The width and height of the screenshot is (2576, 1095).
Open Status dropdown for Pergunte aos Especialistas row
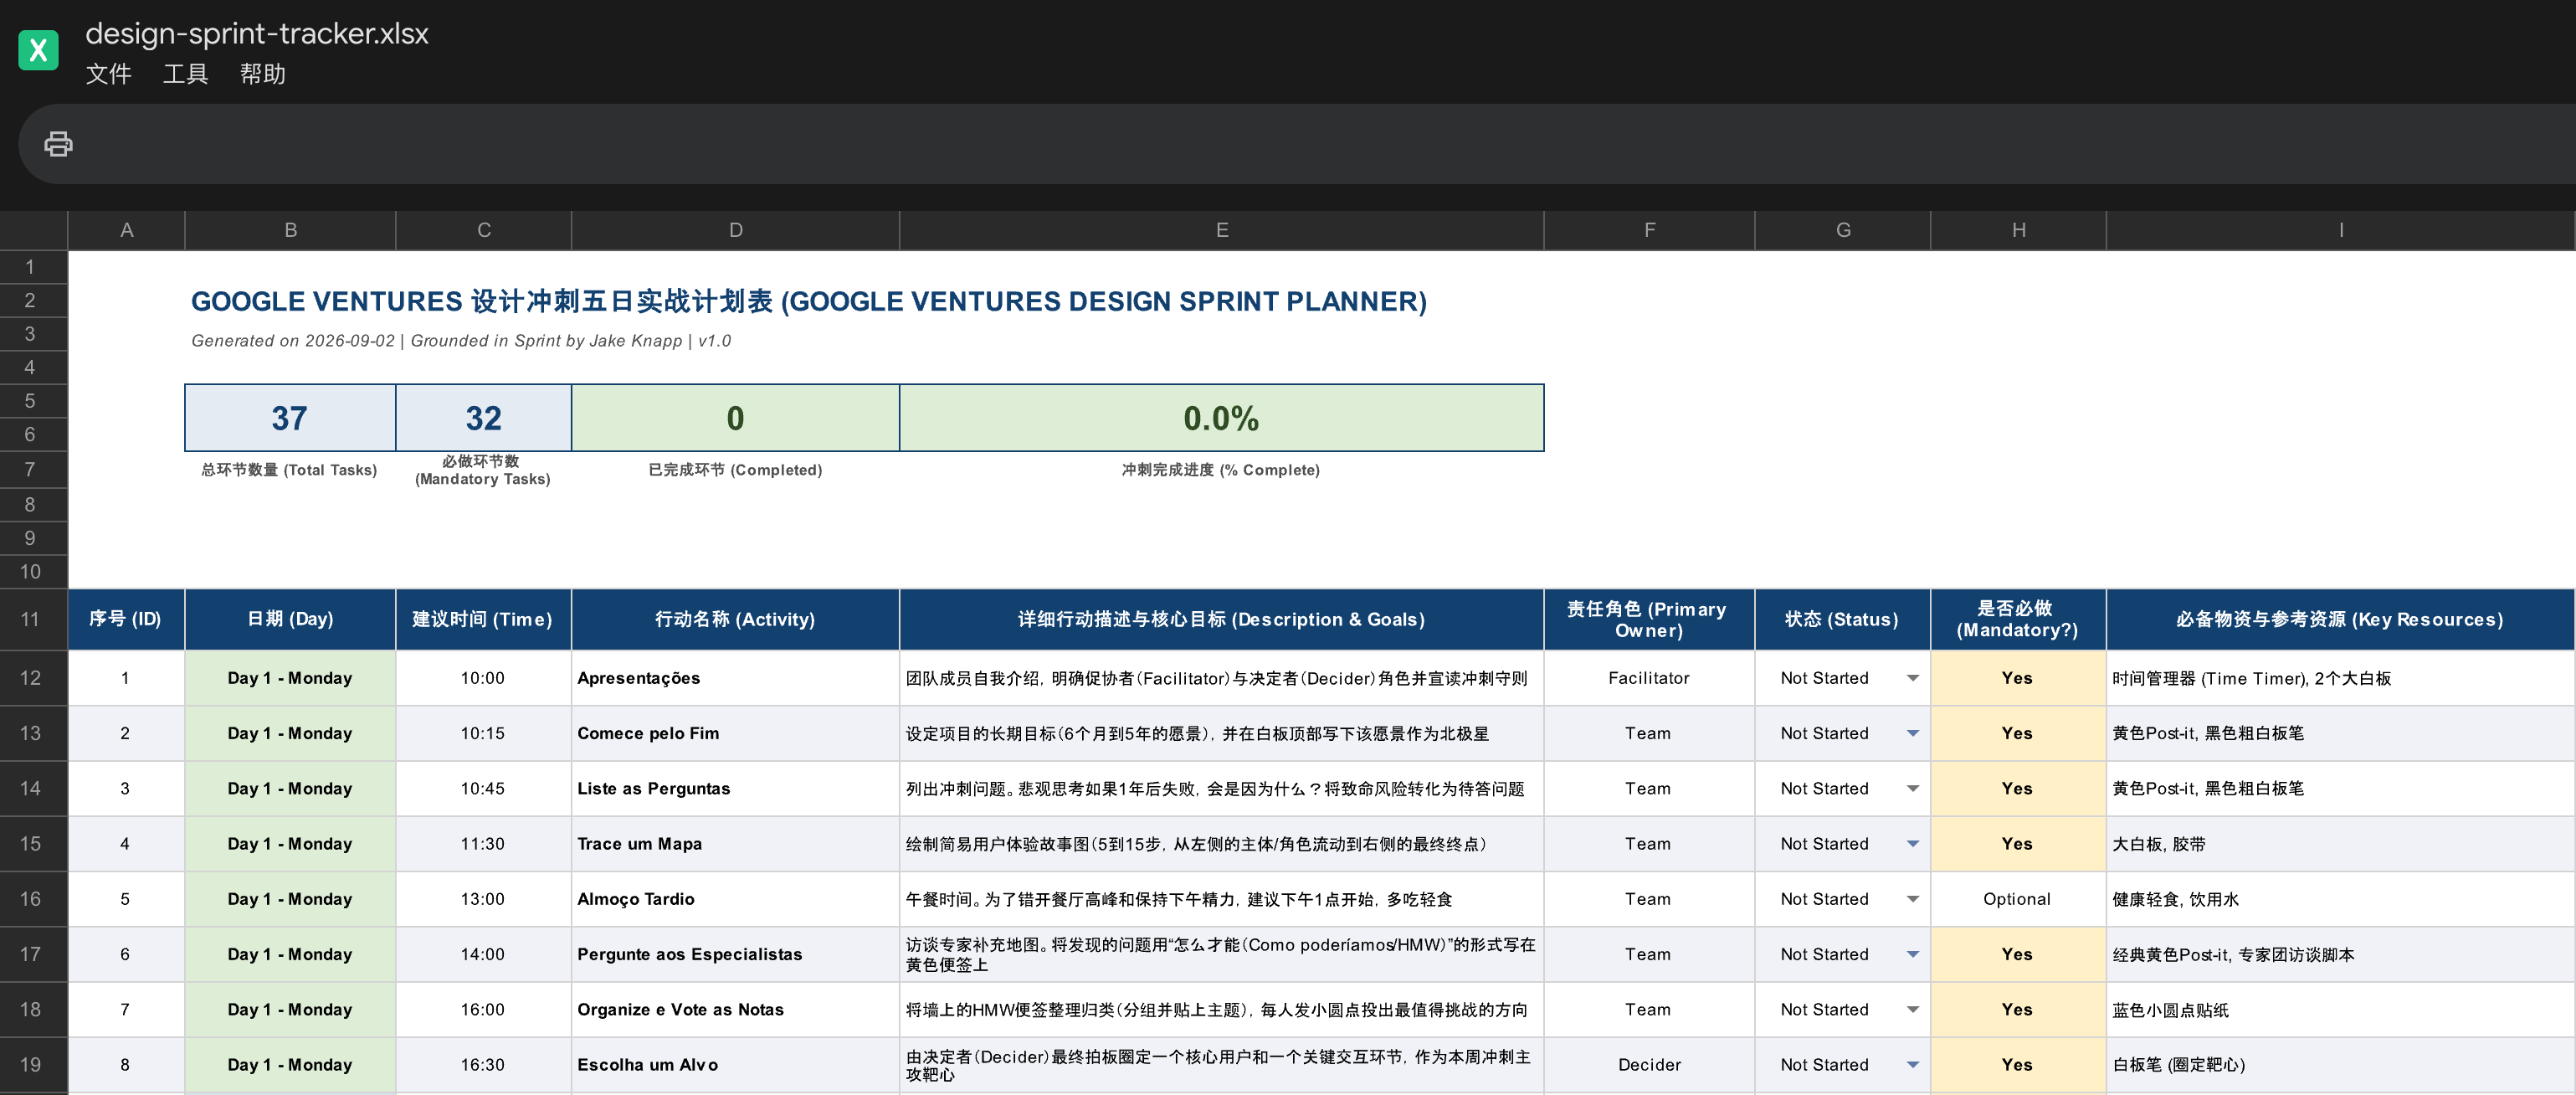pos(1912,954)
